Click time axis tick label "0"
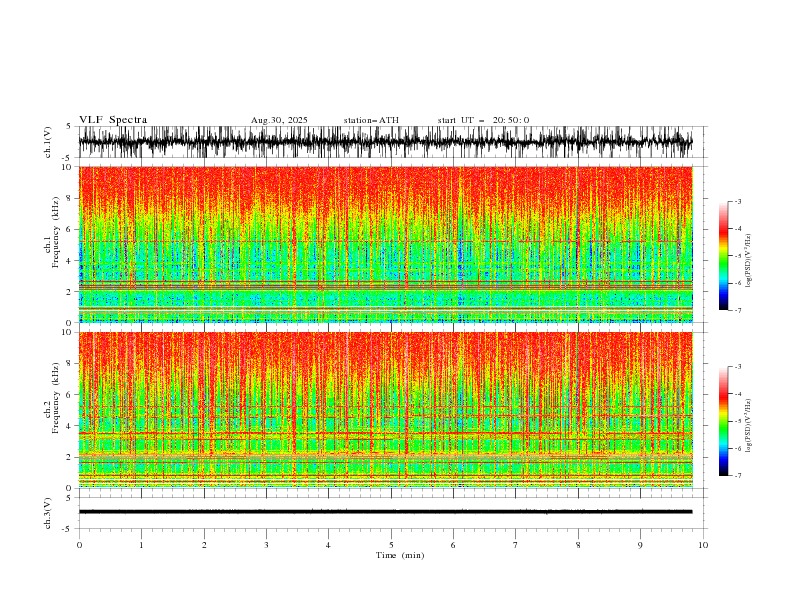 (x=79, y=545)
